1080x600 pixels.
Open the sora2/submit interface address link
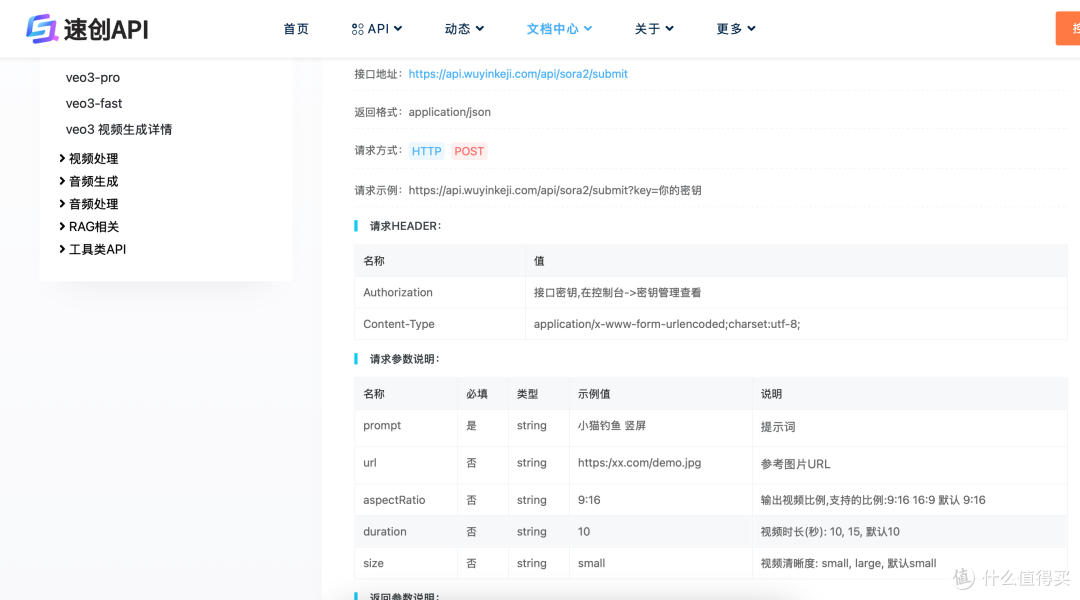[518, 74]
